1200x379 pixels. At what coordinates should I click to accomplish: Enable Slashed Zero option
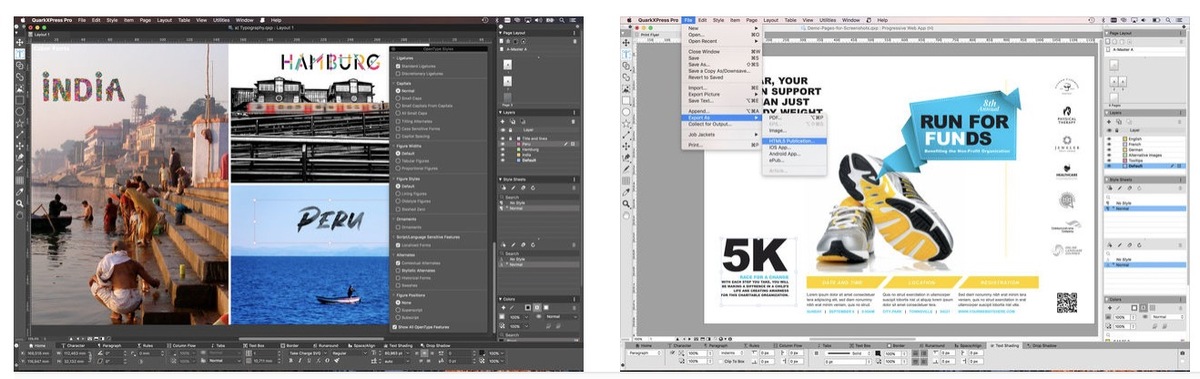pos(398,209)
